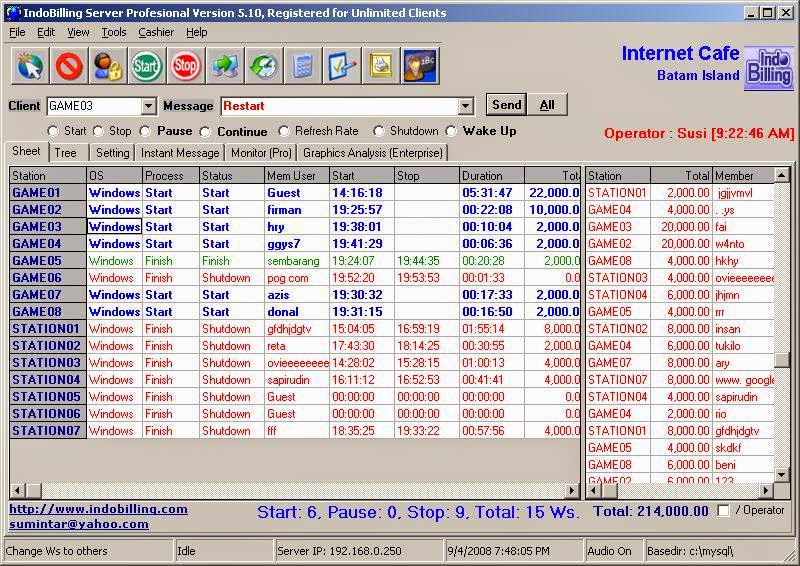Click Server IP 192.168.0.250 status entry
Screen dimensions: 800x566
(x=359, y=551)
